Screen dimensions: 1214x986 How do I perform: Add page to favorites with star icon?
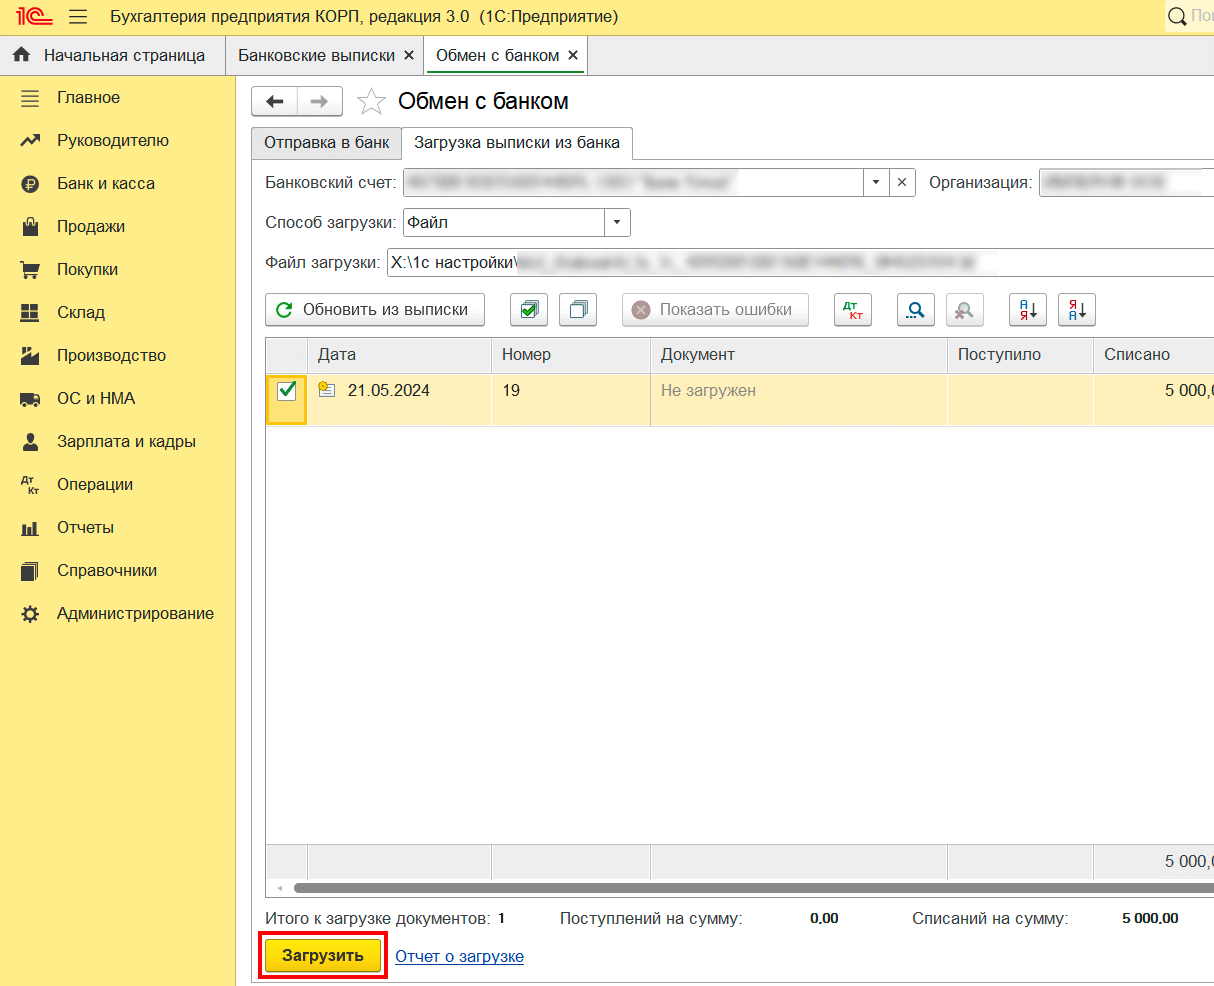(371, 101)
